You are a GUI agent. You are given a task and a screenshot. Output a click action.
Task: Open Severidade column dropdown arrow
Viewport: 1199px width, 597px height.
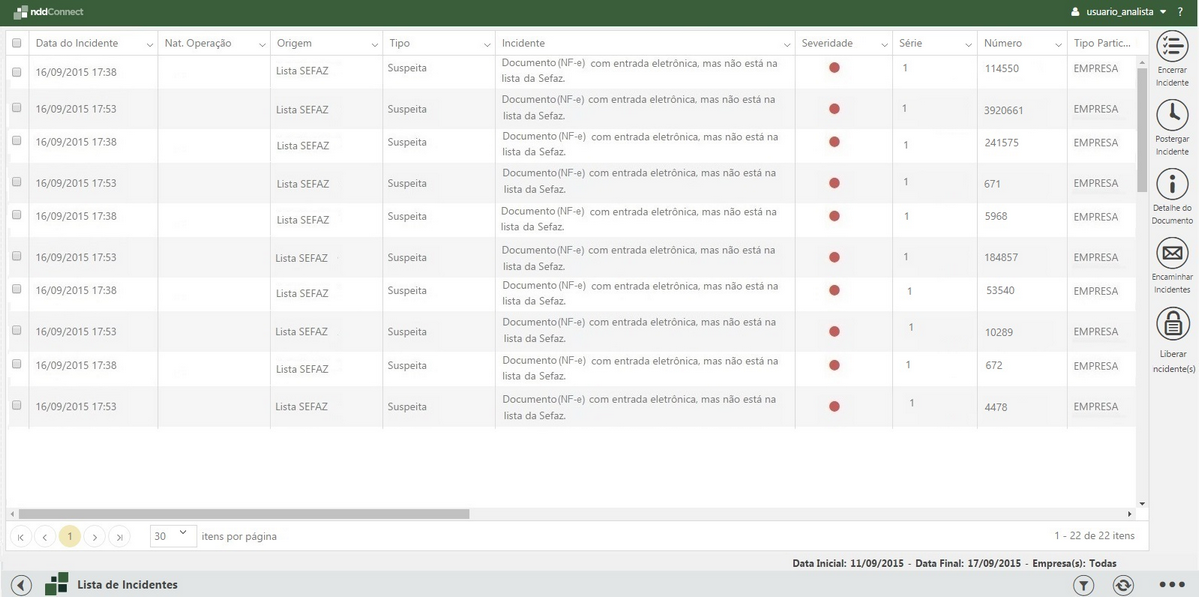(884, 45)
